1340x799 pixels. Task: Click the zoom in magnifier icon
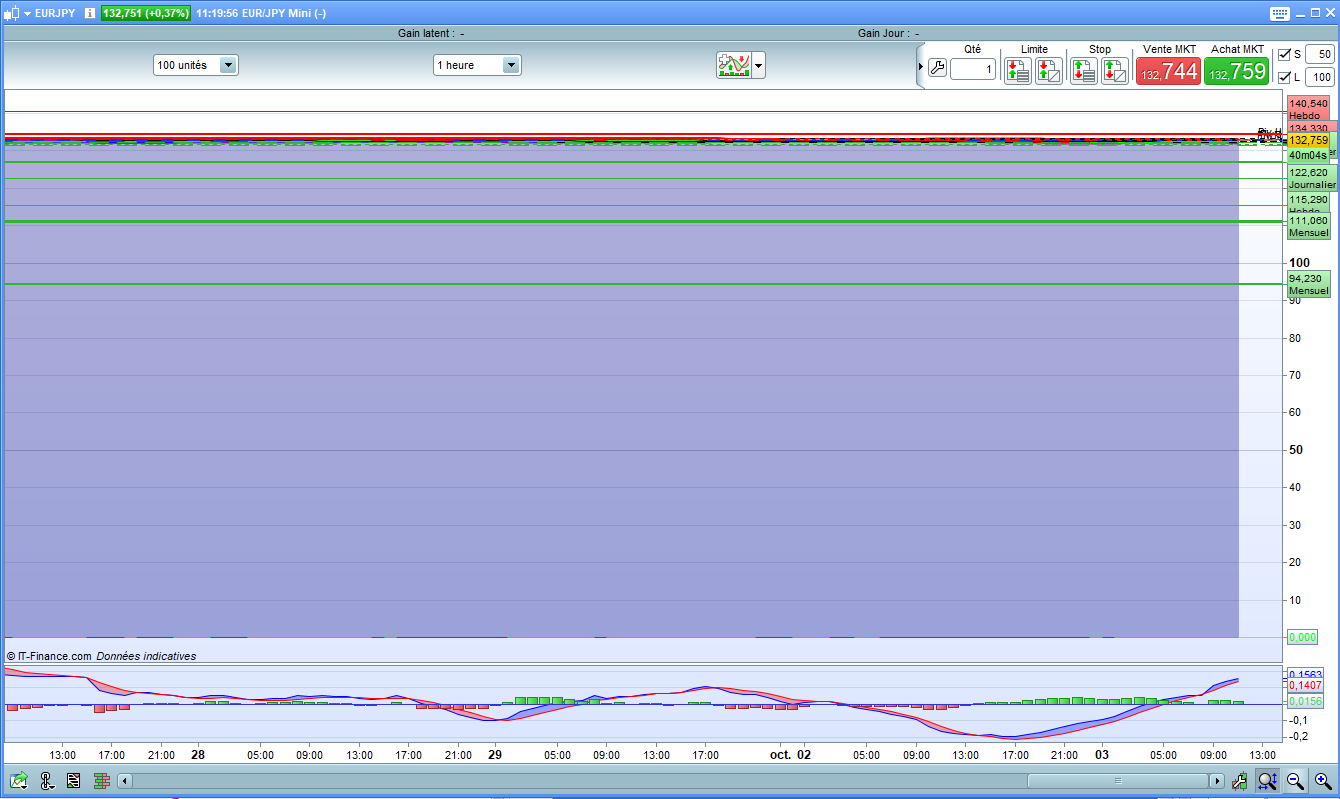[x=1322, y=781]
